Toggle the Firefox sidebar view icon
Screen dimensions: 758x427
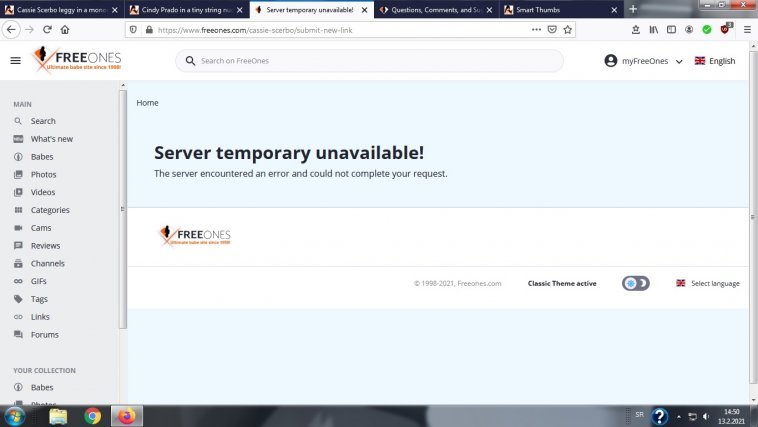(x=671, y=29)
